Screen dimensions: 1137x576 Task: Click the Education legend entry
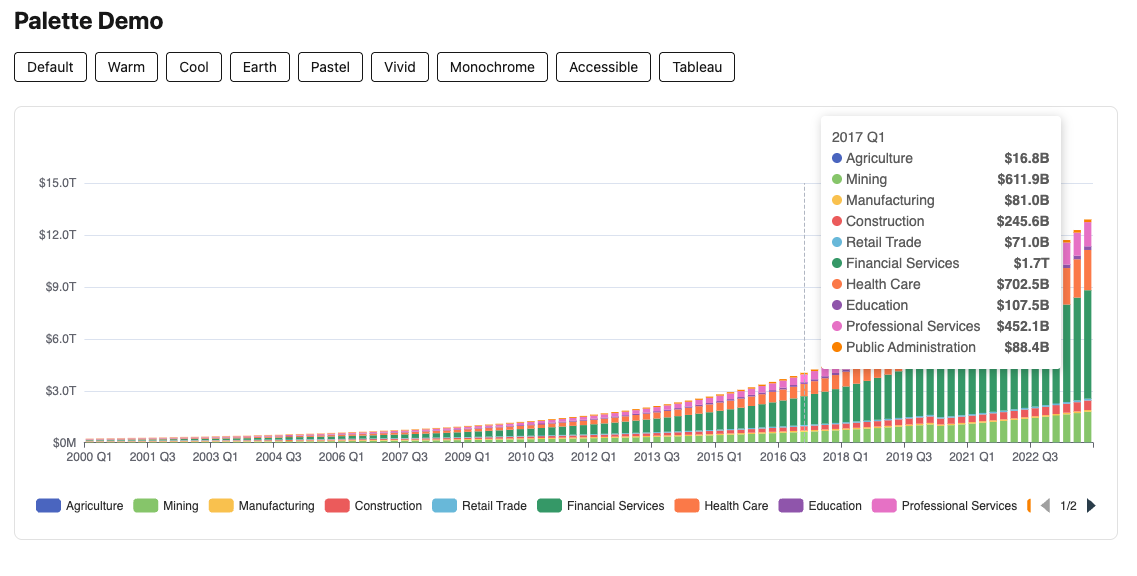[820, 506]
